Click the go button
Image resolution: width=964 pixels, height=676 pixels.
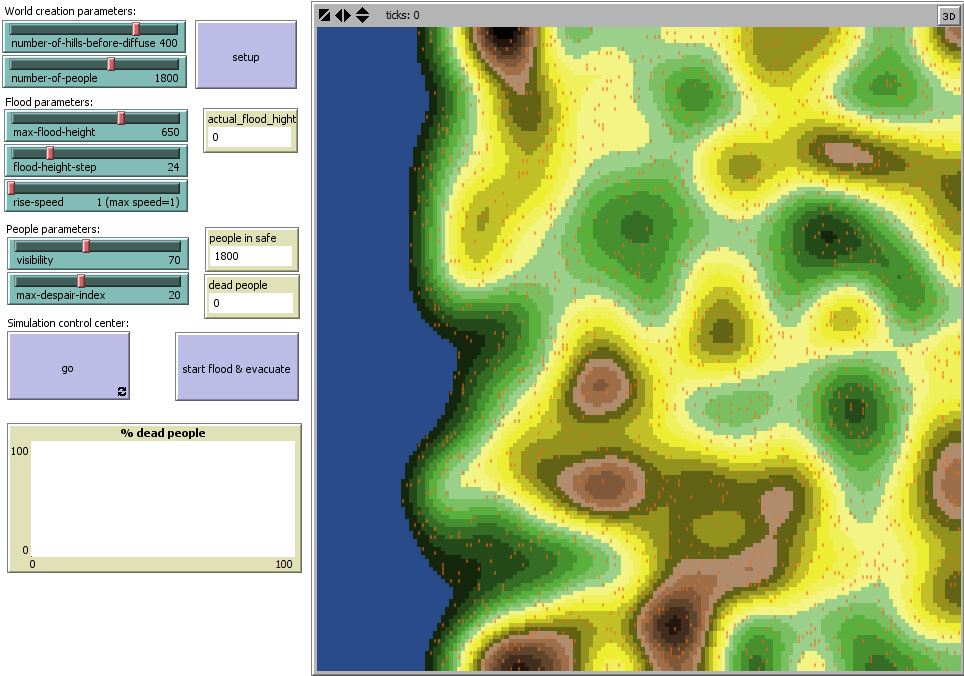[68, 367]
